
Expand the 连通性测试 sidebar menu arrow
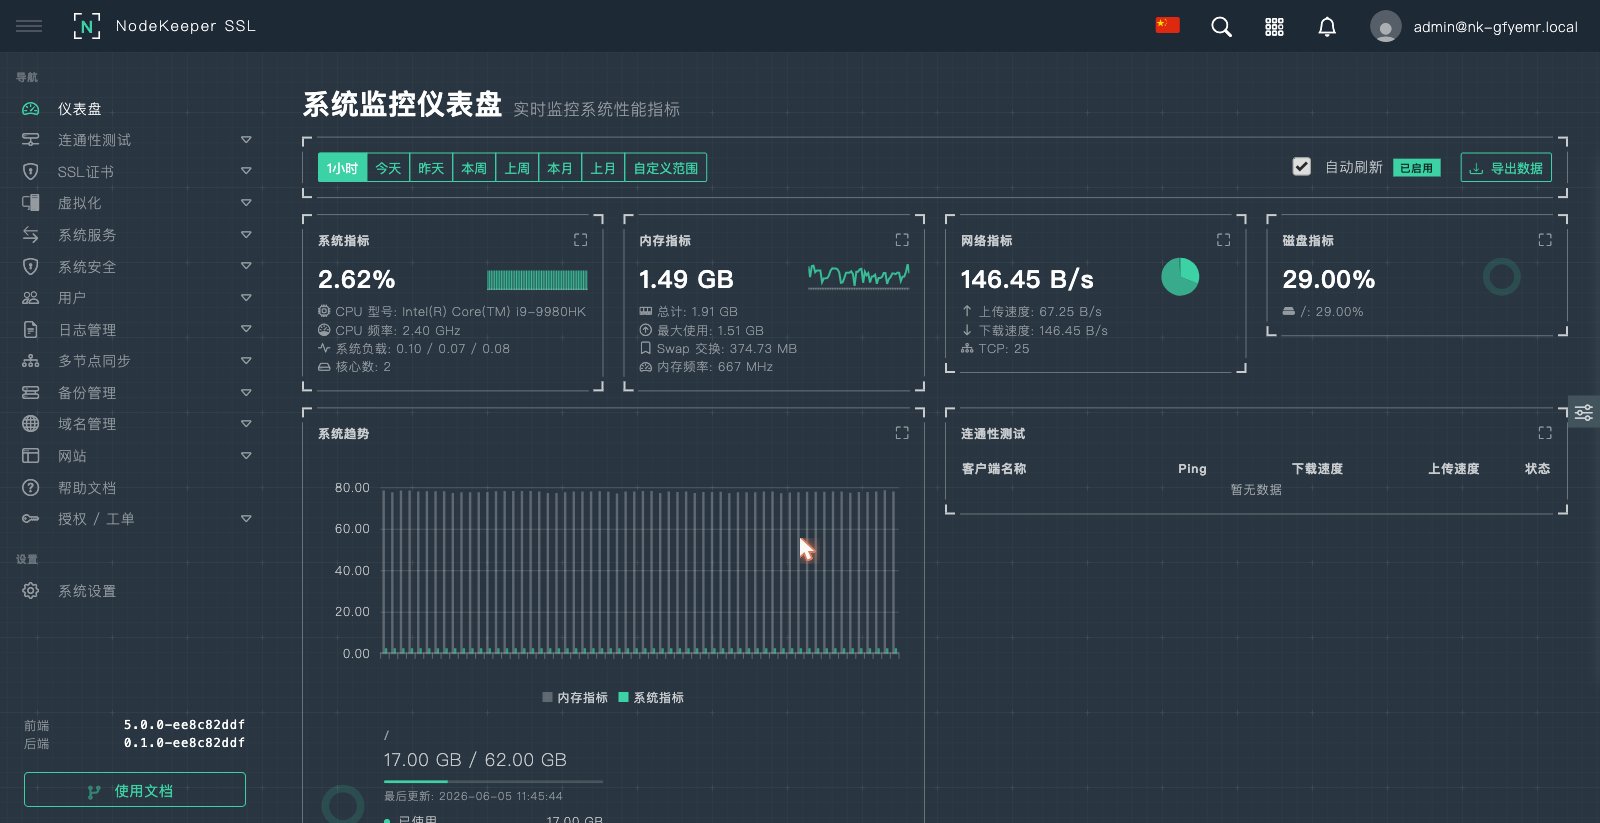coord(246,140)
